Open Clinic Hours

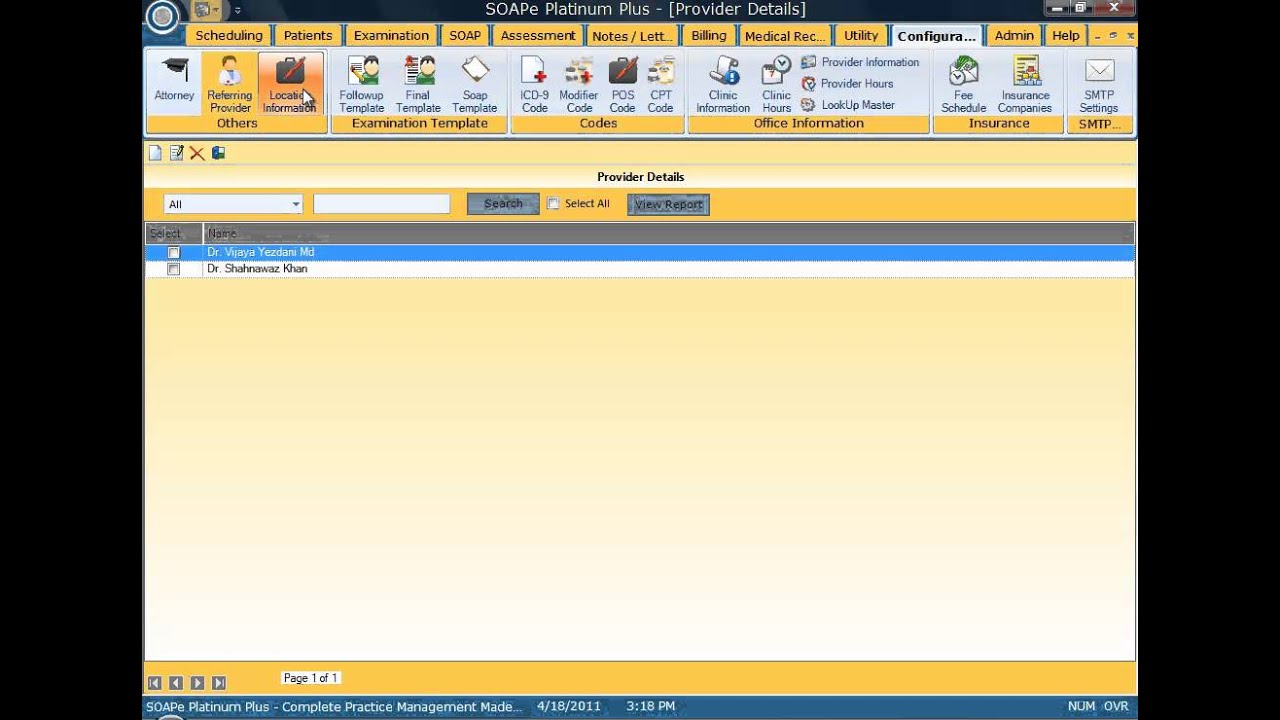(776, 84)
